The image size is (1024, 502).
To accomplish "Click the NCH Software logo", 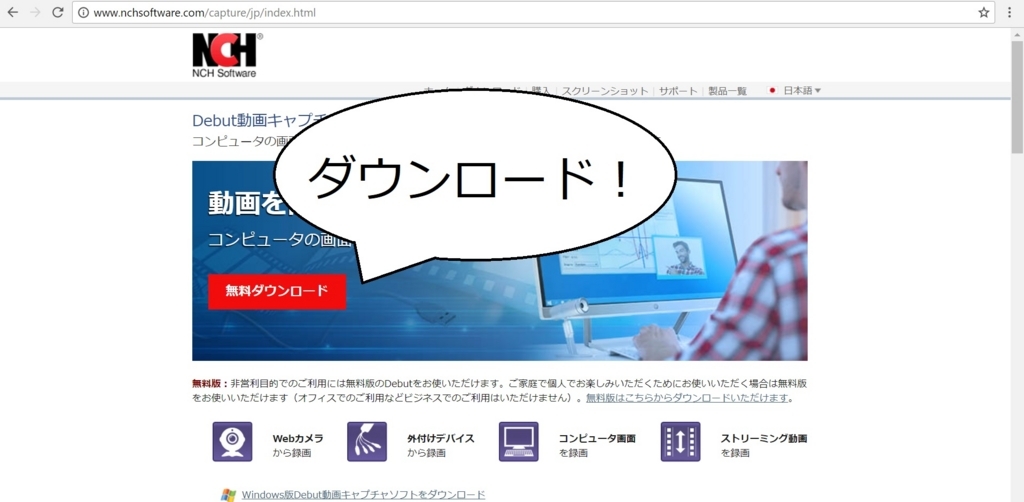I will click(x=227, y=55).
